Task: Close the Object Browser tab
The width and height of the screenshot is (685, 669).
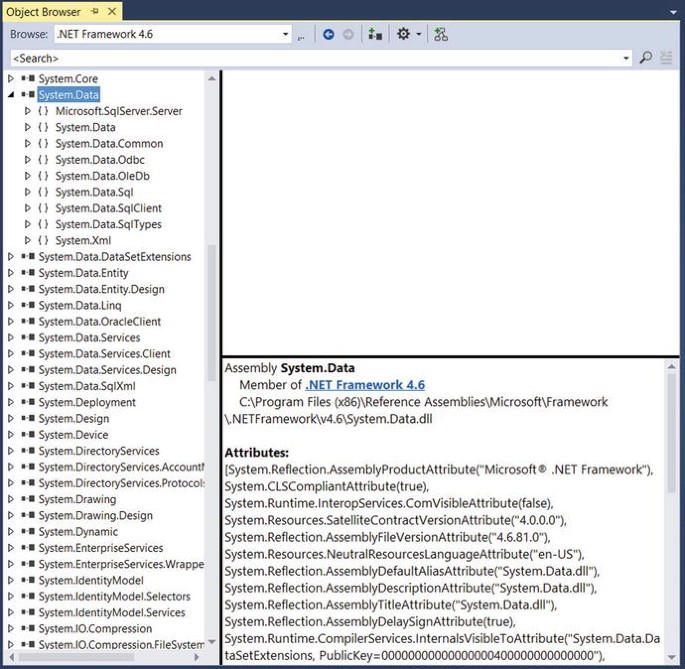Action: (110, 11)
